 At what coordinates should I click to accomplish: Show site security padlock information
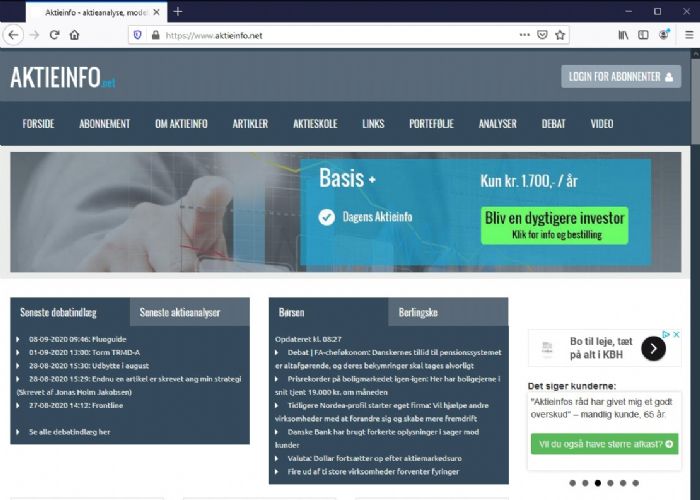(155, 35)
